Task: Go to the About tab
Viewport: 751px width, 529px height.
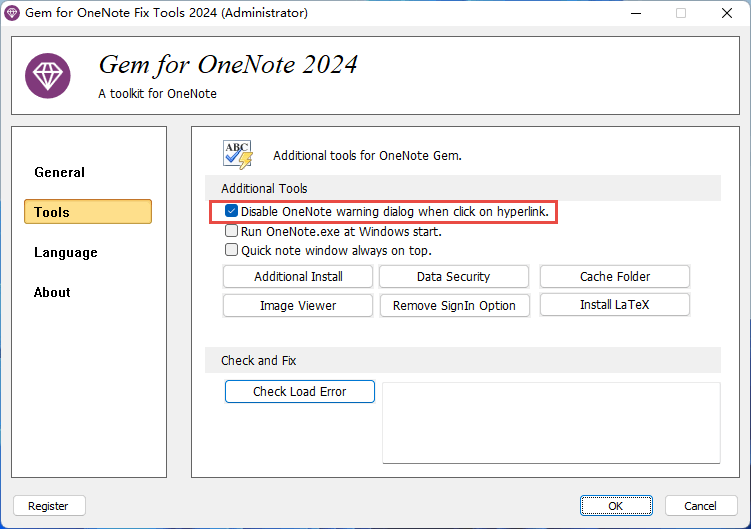Action: [x=52, y=292]
